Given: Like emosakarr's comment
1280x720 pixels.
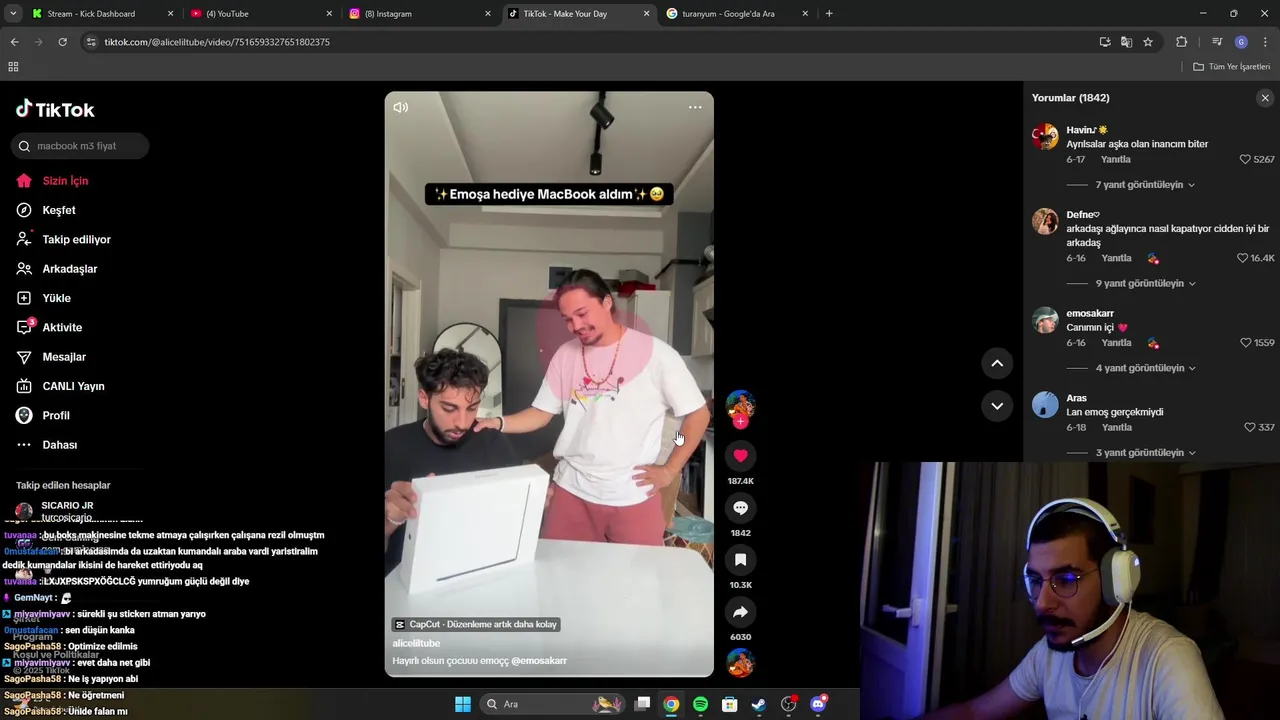Looking at the screenshot, I should click(1246, 343).
